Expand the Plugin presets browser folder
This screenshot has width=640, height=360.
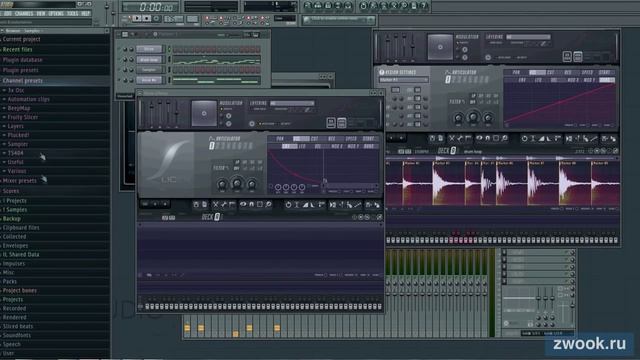(20, 70)
